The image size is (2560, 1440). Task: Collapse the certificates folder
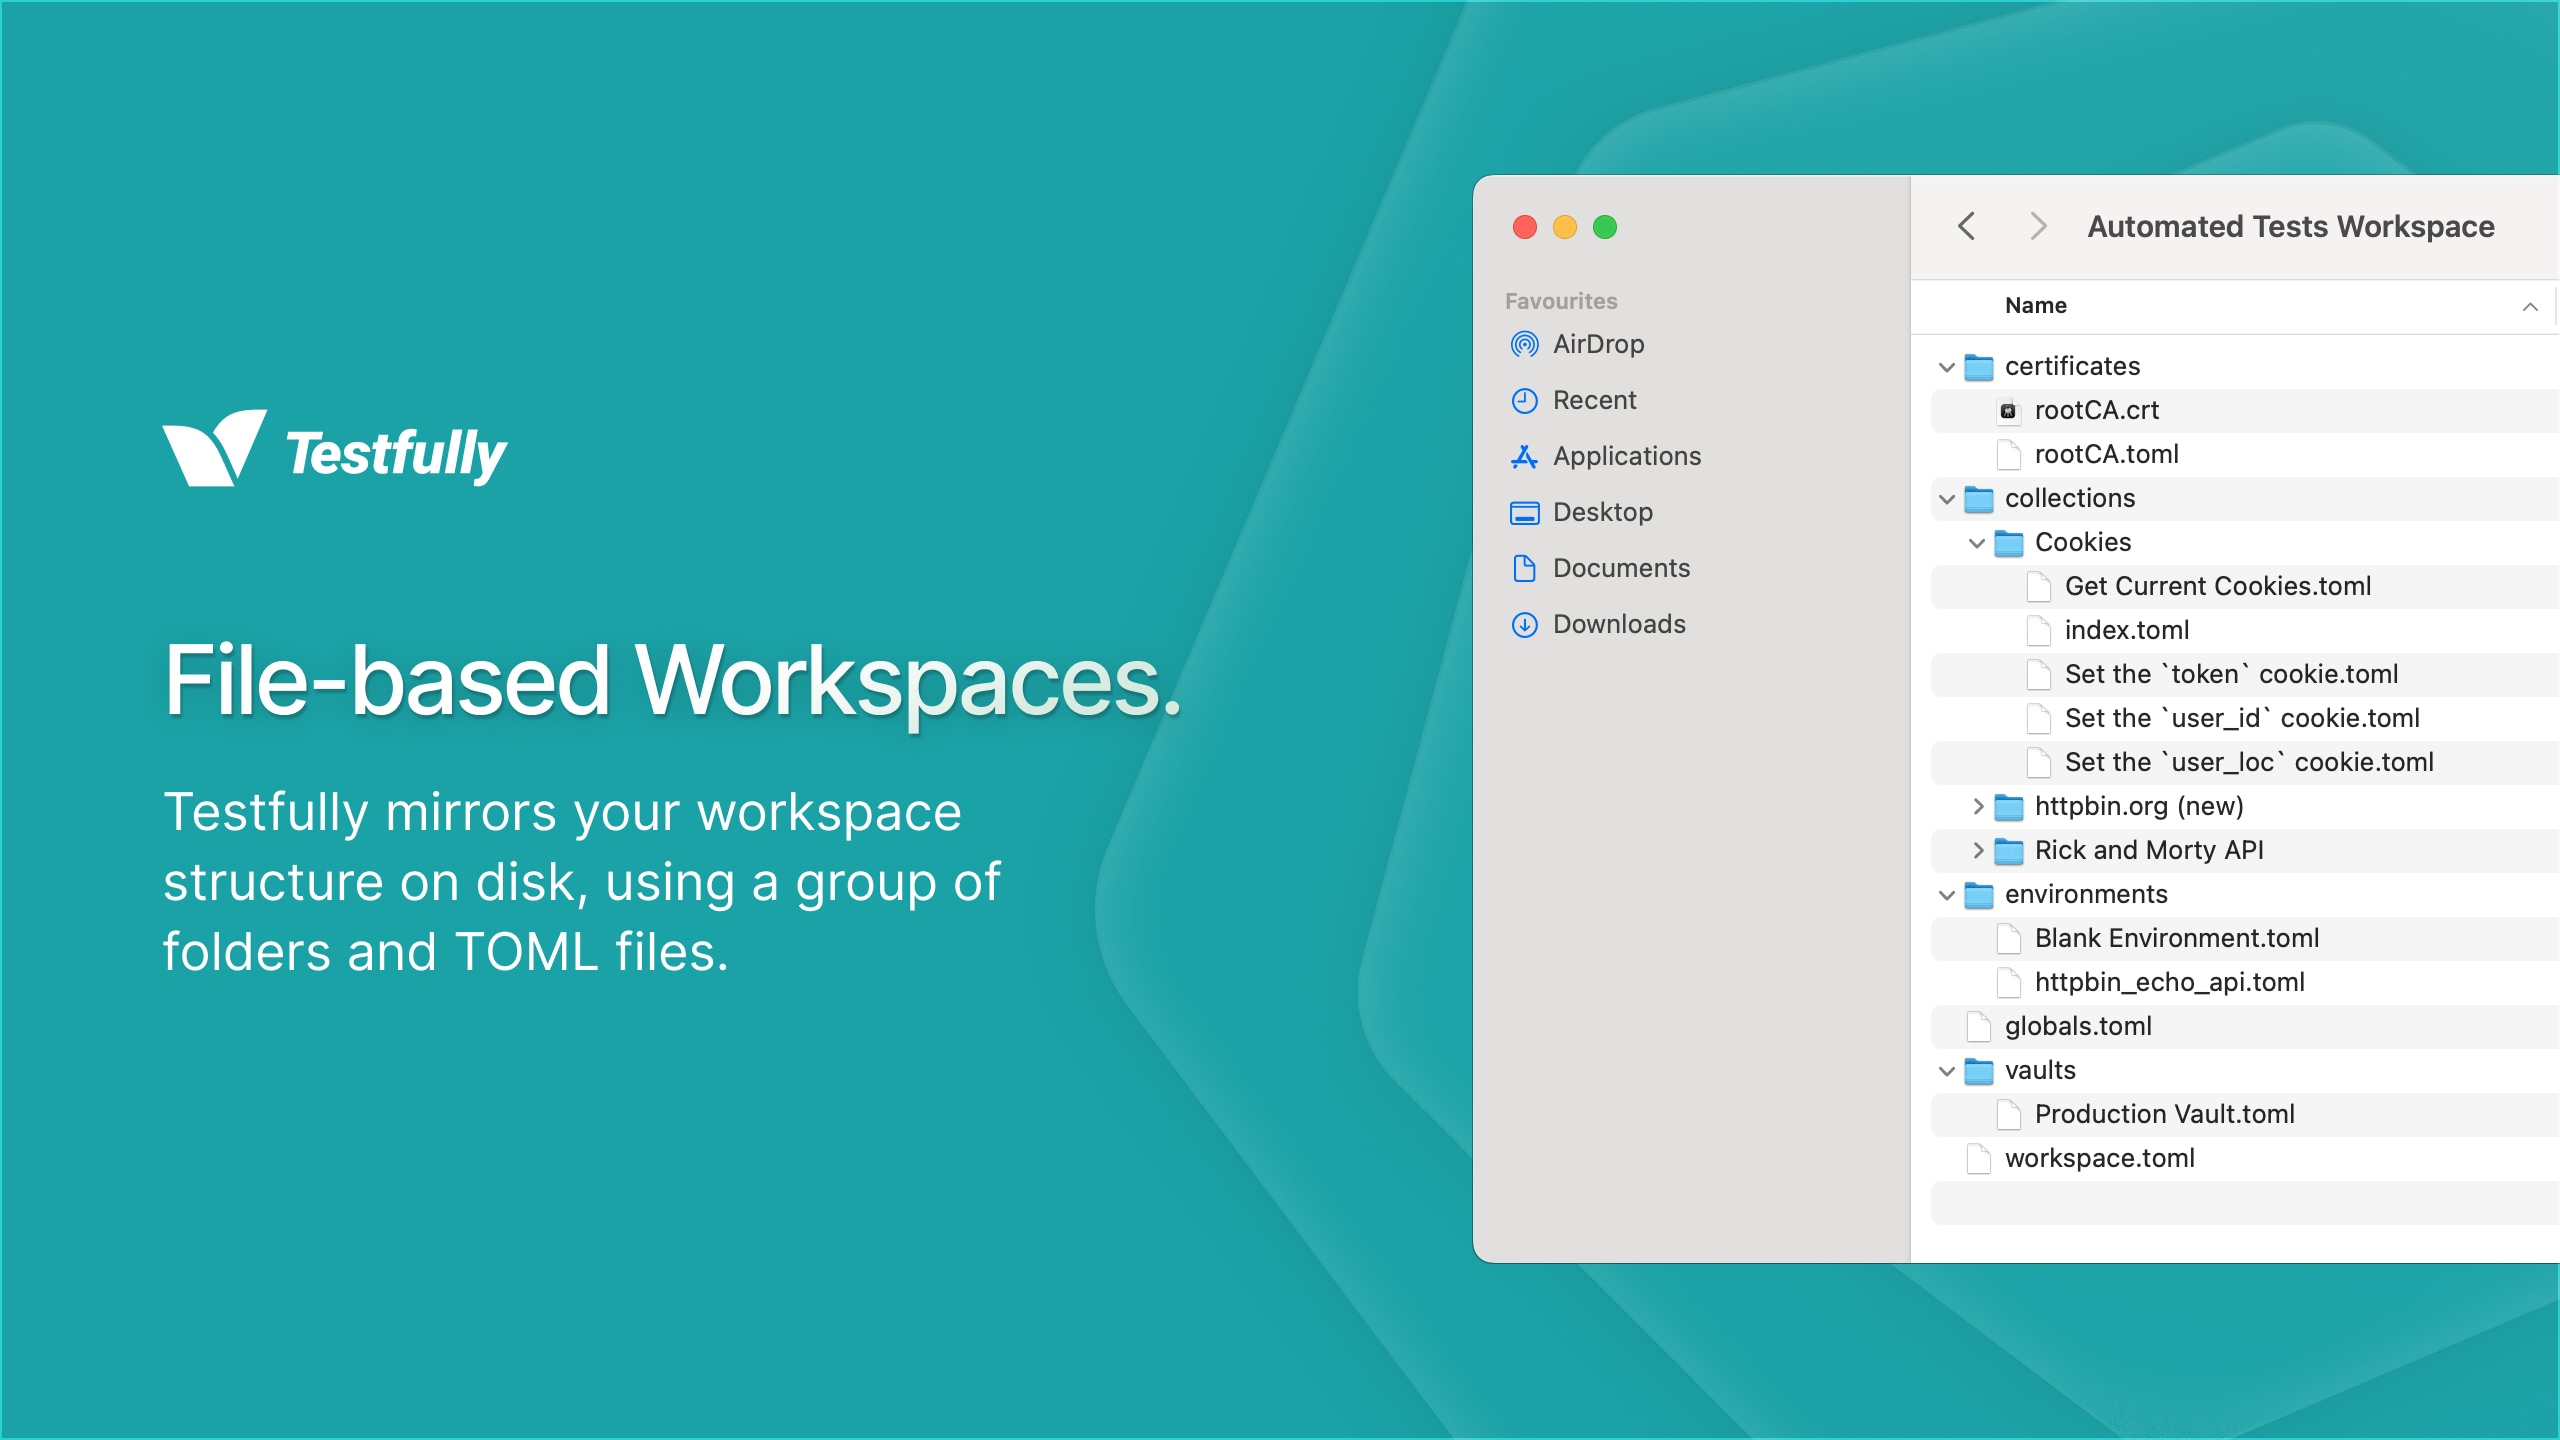pyautogui.click(x=1947, y=366)
